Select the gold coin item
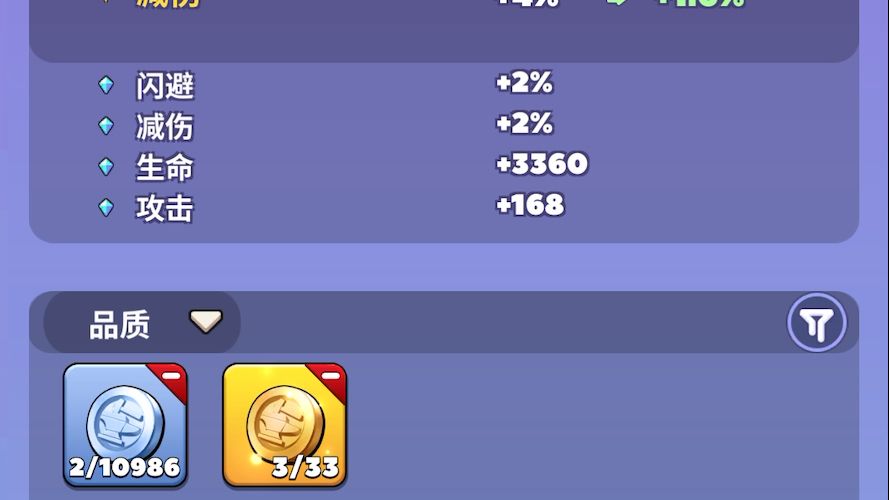This screenshot has height=500, width=889. (x=285, y=425)
